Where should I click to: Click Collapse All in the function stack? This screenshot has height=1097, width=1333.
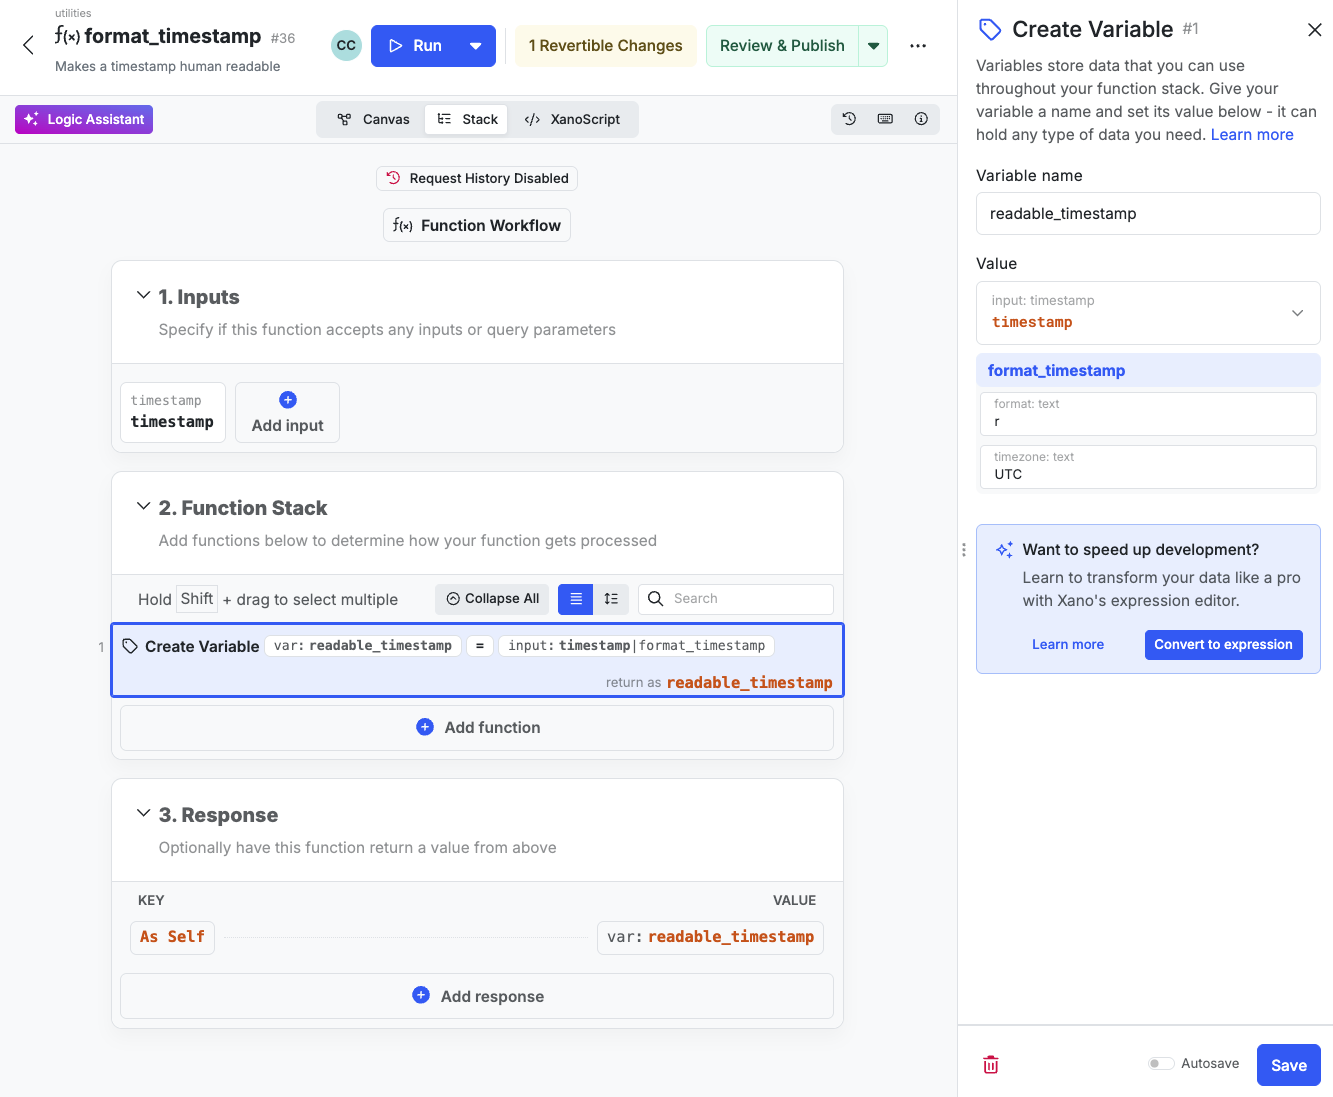pos(492,599)
